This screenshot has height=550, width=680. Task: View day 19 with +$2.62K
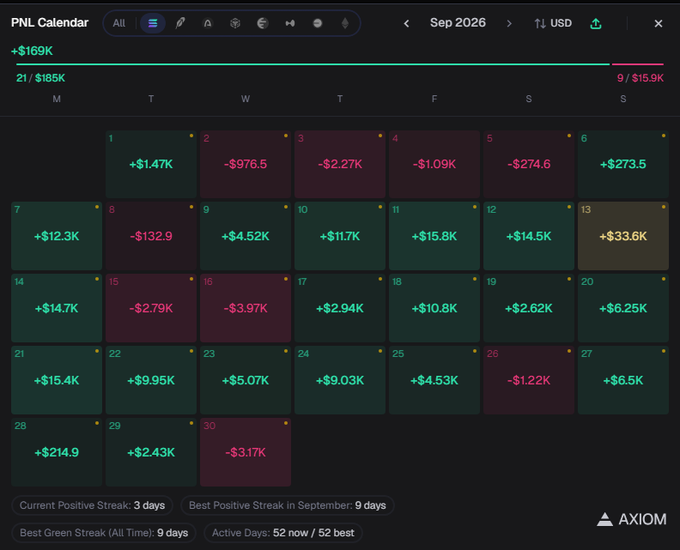(x=529, y=308)
